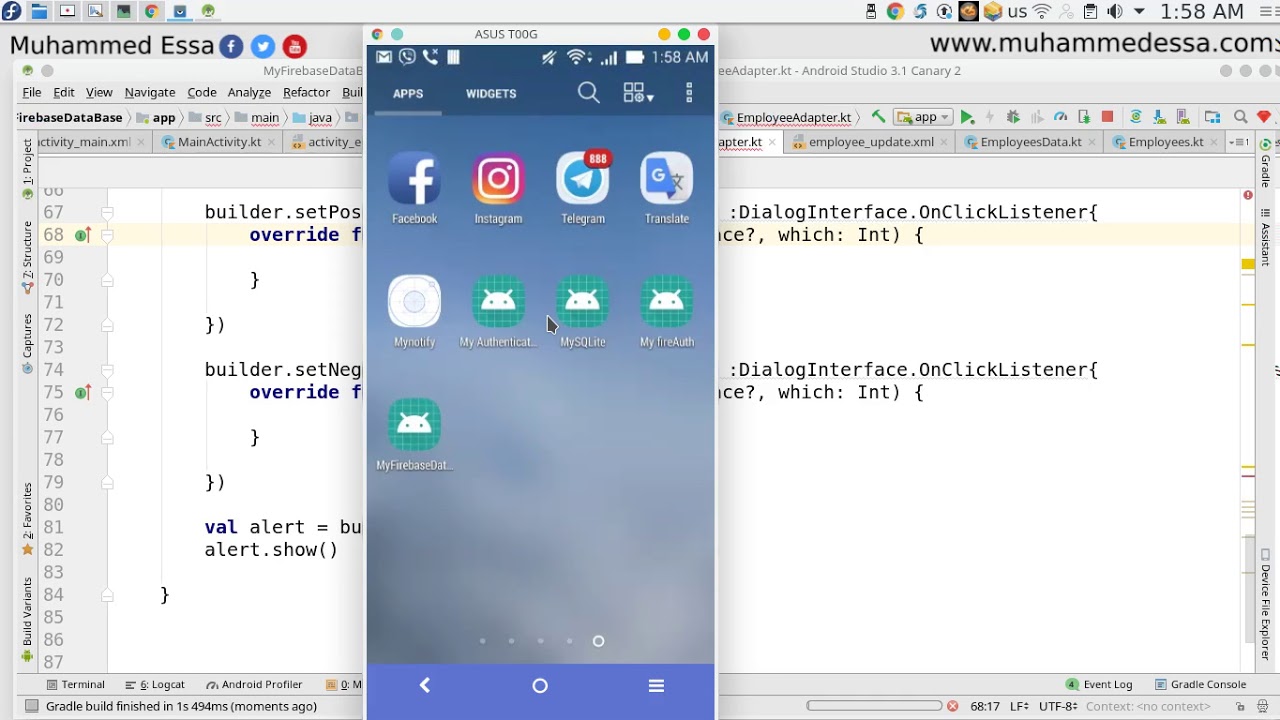The image size is (1280, 720).
Task: Open the Navigate menu
Action: point(150,92)
